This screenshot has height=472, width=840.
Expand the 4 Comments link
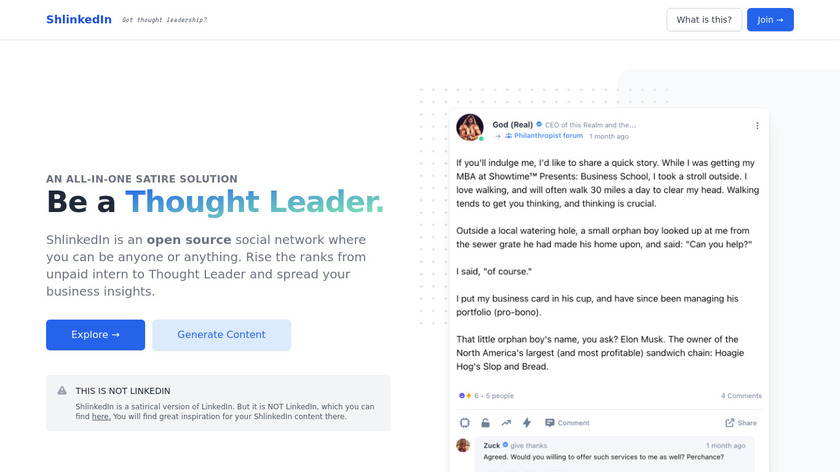741,396
